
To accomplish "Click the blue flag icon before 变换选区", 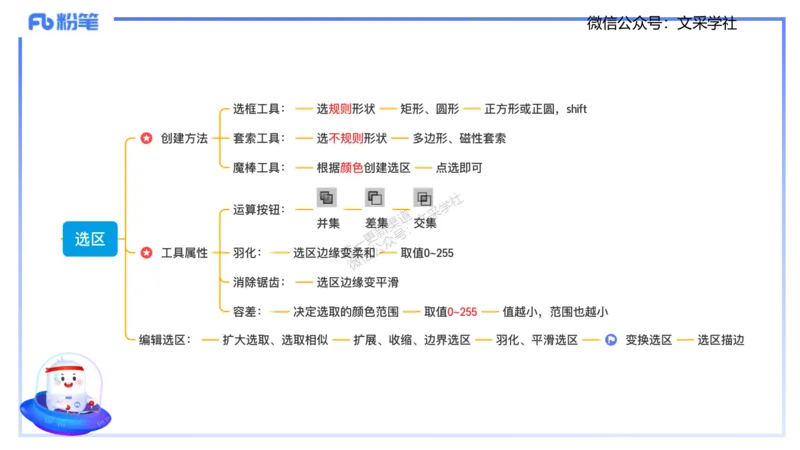I will [x=611, y=340].
